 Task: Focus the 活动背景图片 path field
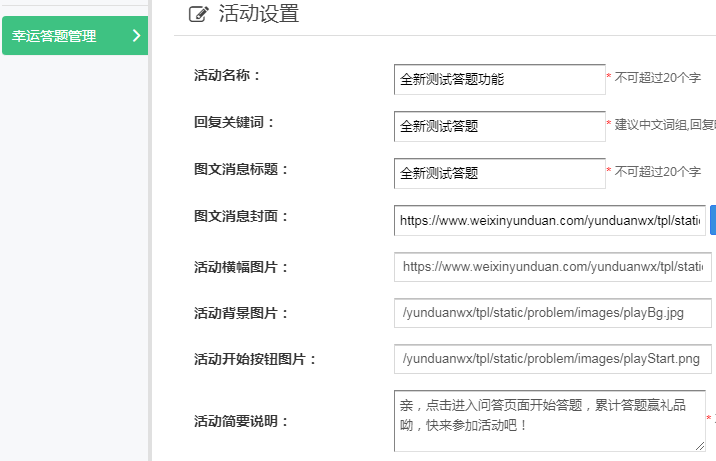click(x=552, y=313)
